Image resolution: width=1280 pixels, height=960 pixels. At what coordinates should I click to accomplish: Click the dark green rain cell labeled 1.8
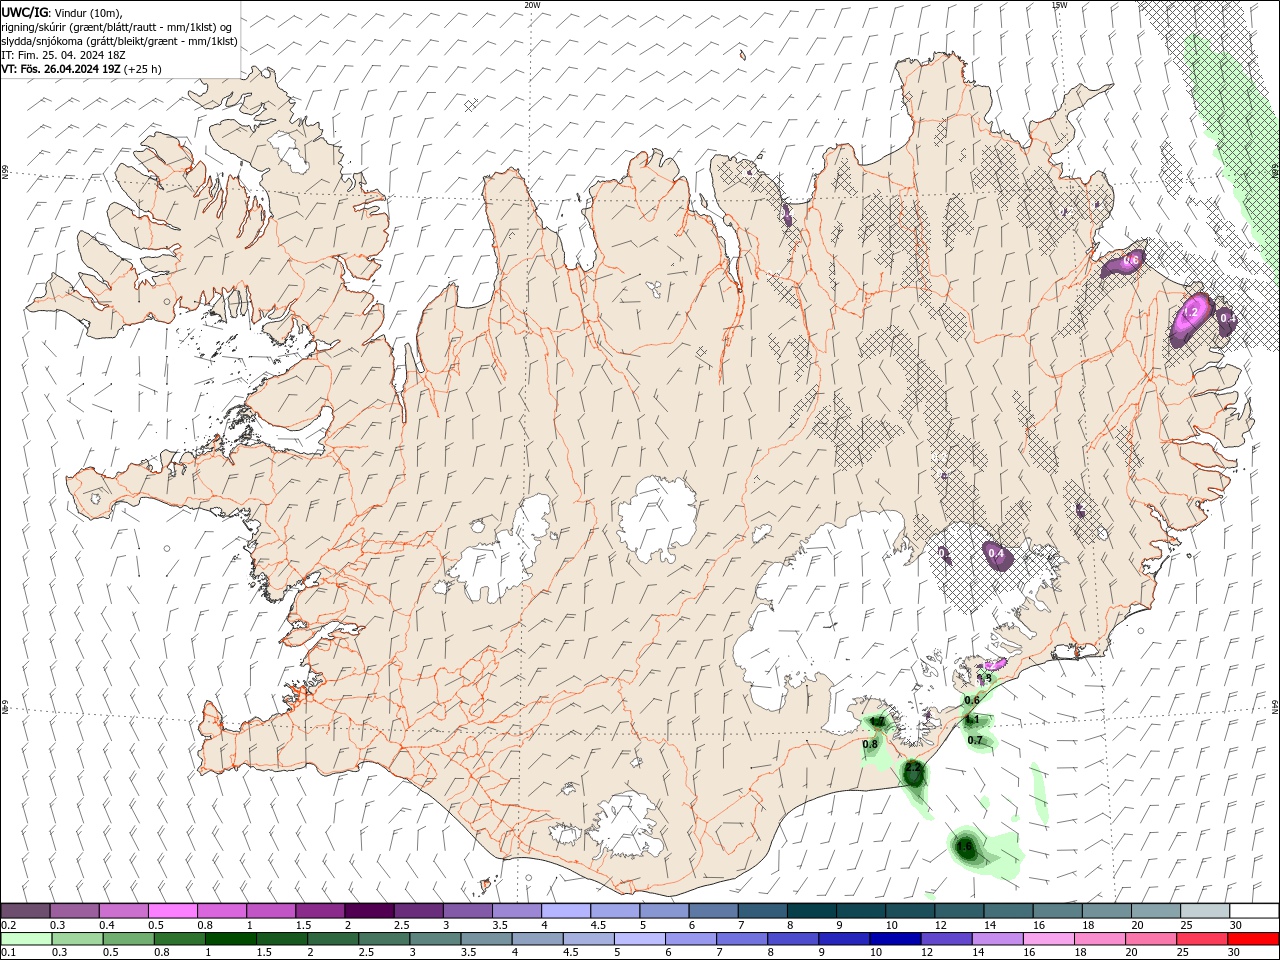[966, 847]
